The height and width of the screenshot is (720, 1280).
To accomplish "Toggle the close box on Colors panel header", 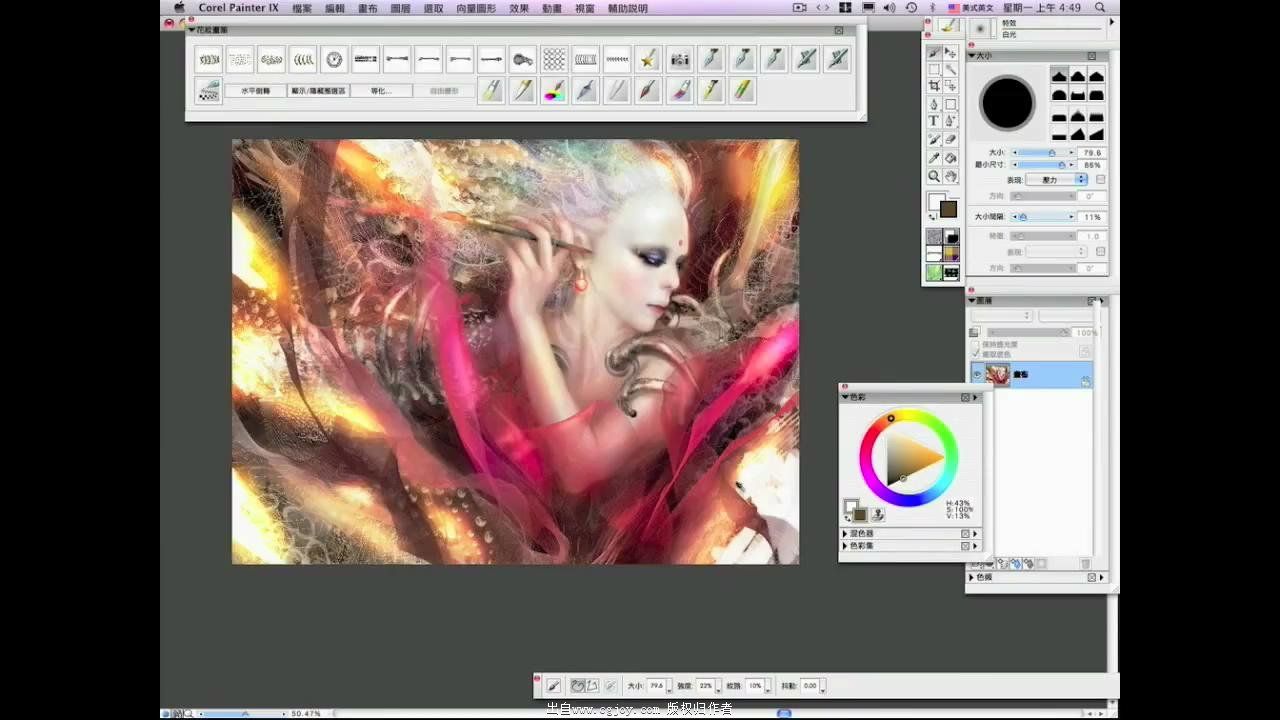I will [x=965, y=397].
